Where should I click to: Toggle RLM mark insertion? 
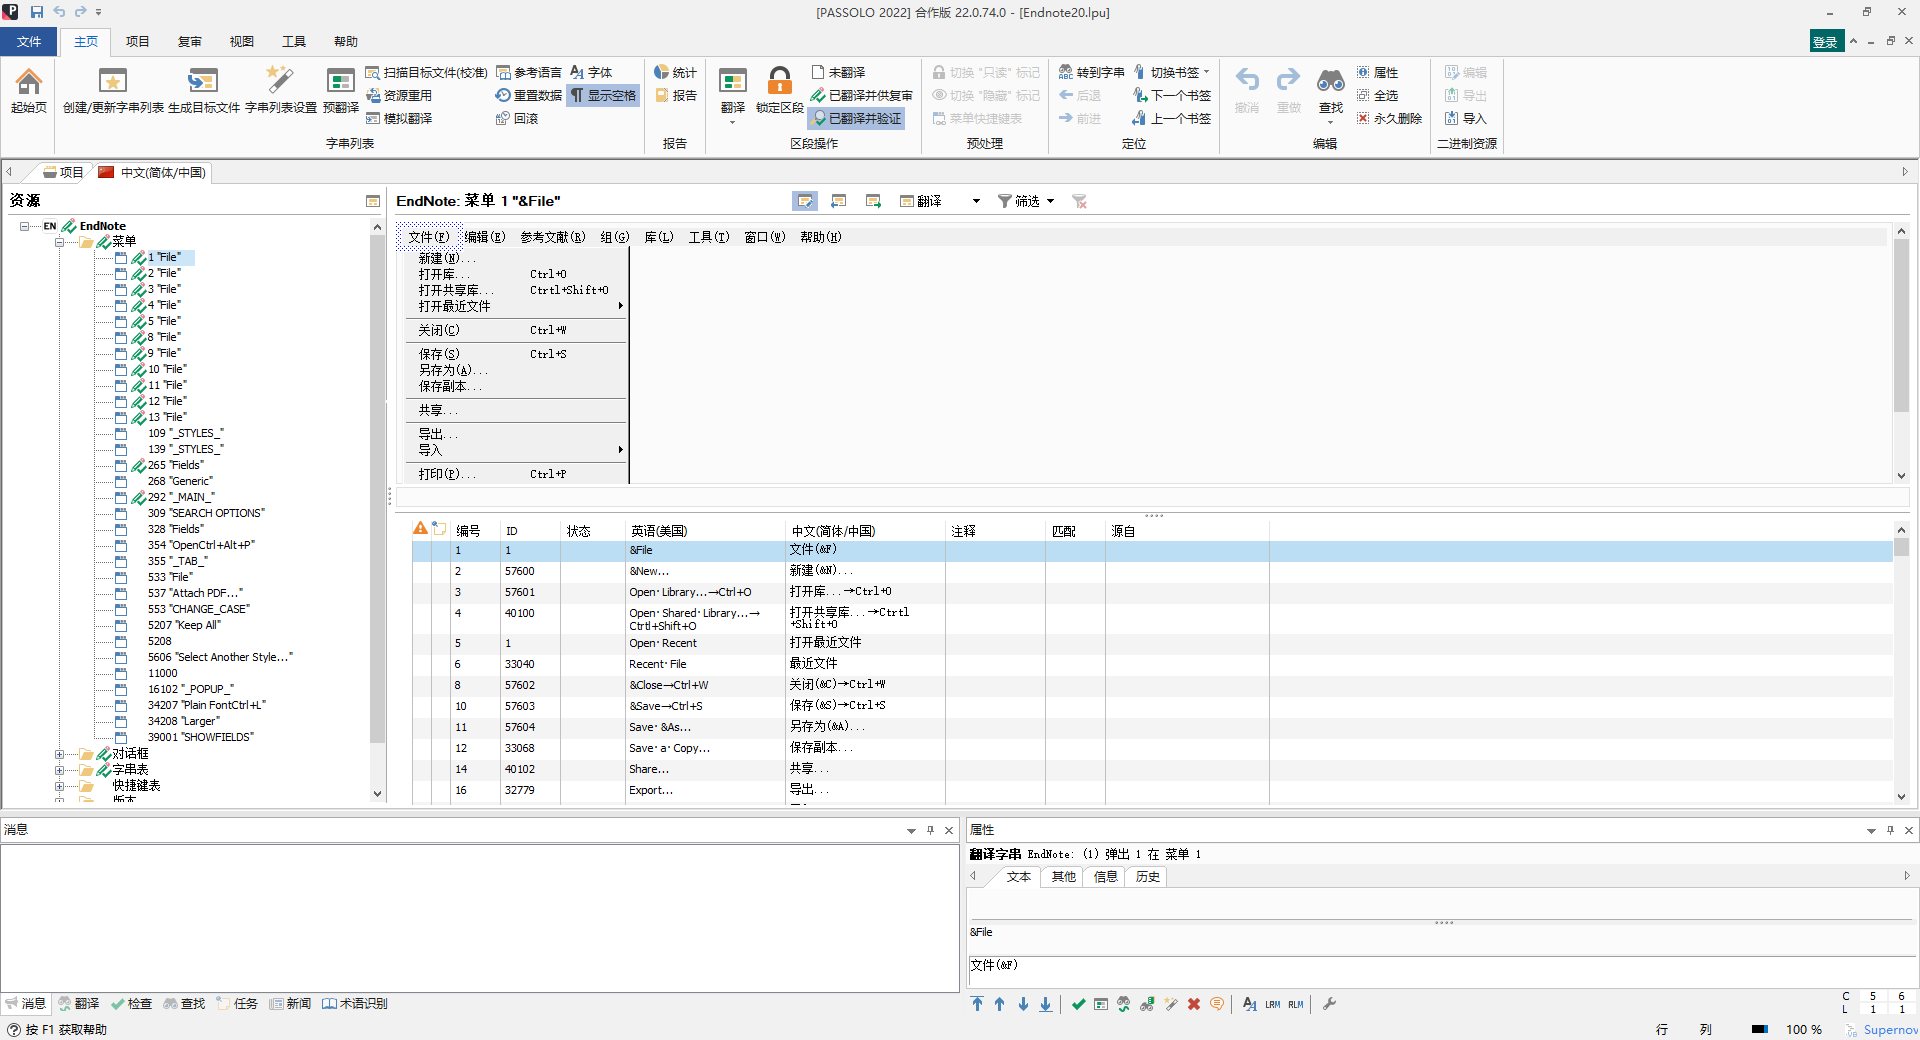[1296, 1004]
